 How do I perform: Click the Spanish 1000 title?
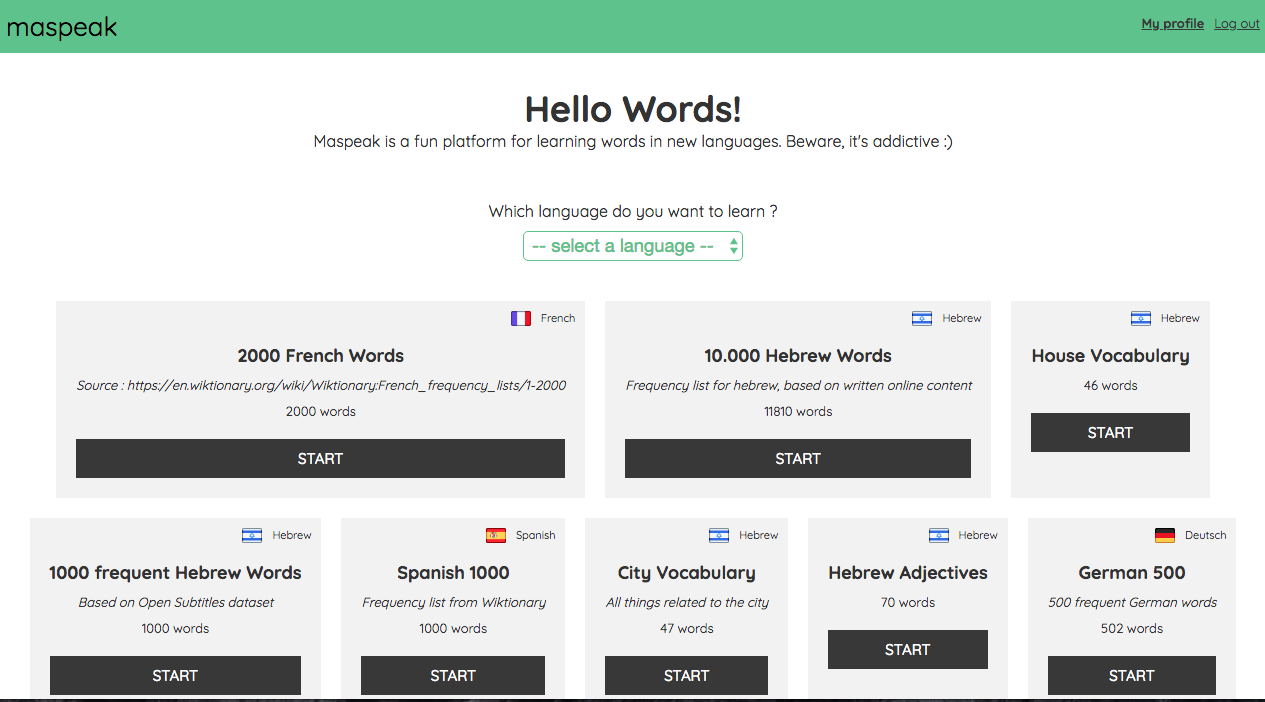click(x=453, y=573)
